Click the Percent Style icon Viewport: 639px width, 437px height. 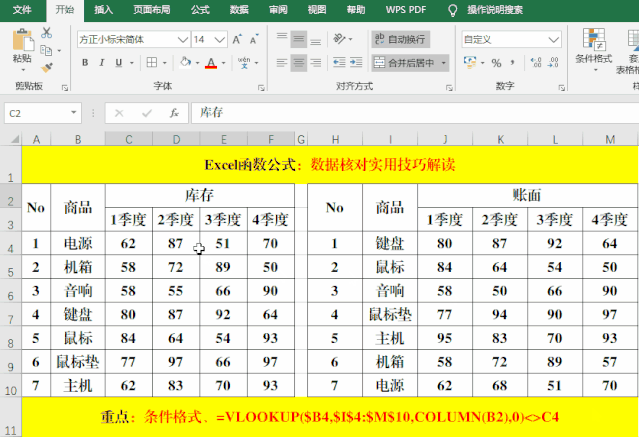point(497,62)
